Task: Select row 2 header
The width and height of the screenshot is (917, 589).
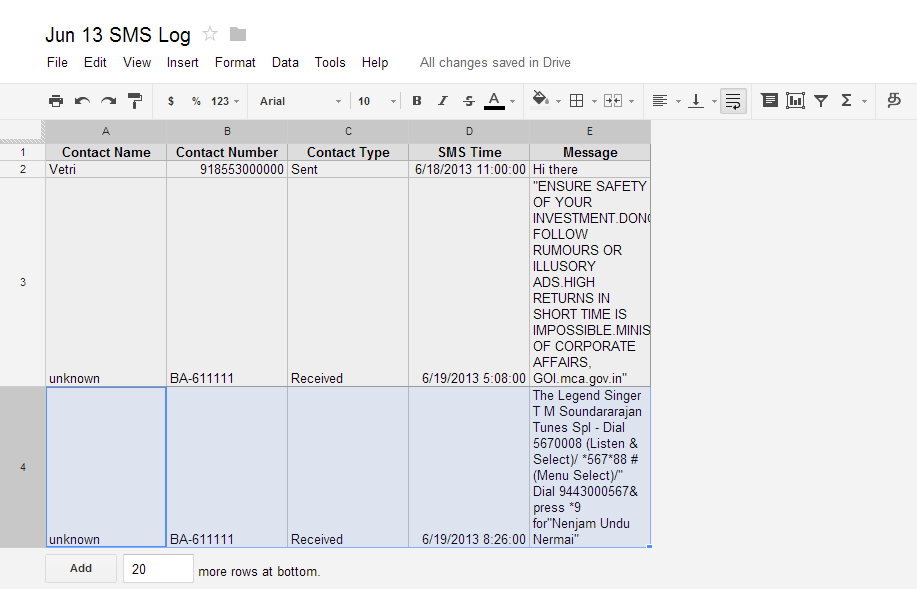Action: click(x=23, y=170)
